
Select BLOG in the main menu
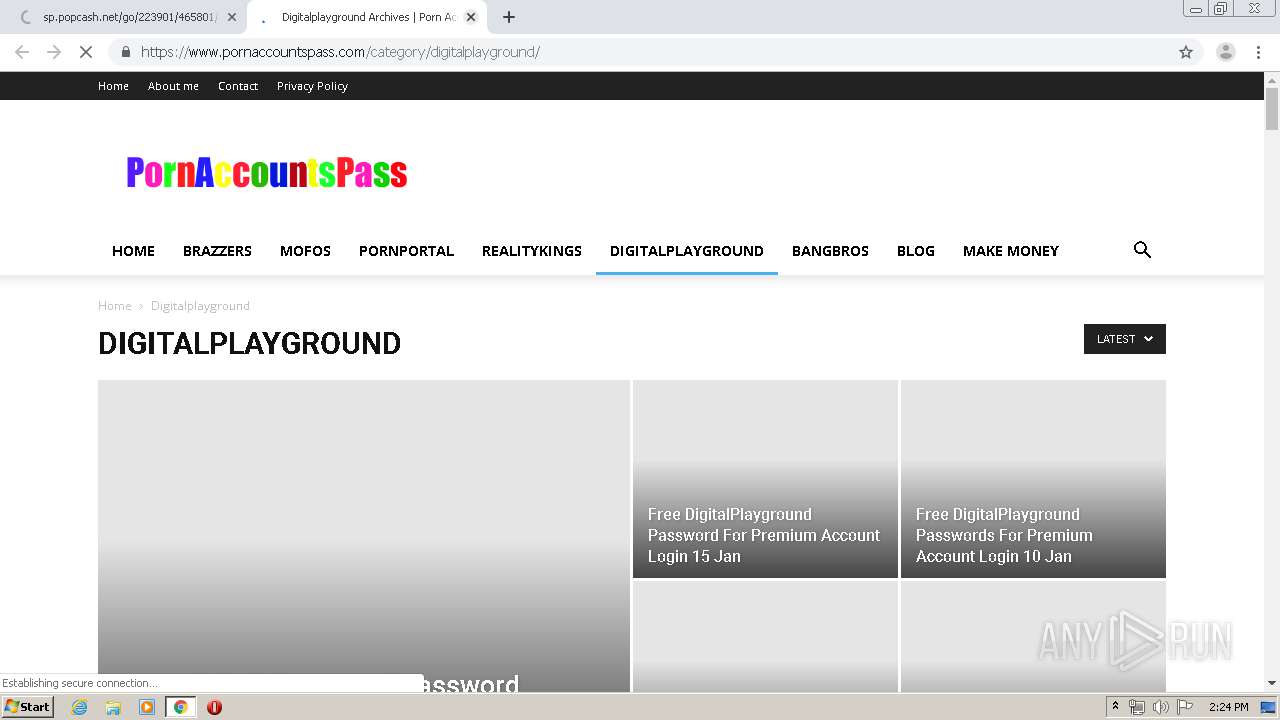pos(916,251)
